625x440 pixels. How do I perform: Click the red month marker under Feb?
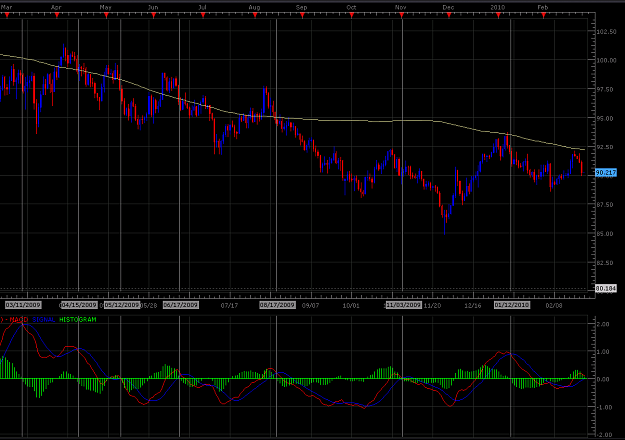pyautogui.click(x=544, y=15)
